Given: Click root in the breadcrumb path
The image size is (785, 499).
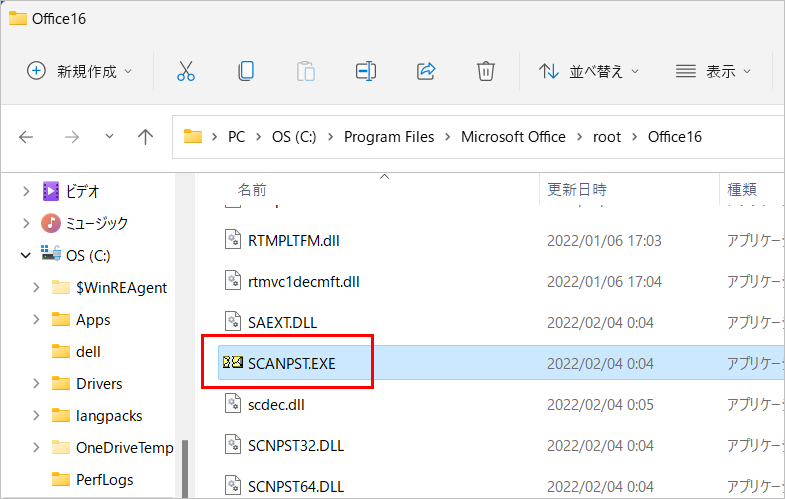Looking at the screenshot, I should click(x=607, y=137).
